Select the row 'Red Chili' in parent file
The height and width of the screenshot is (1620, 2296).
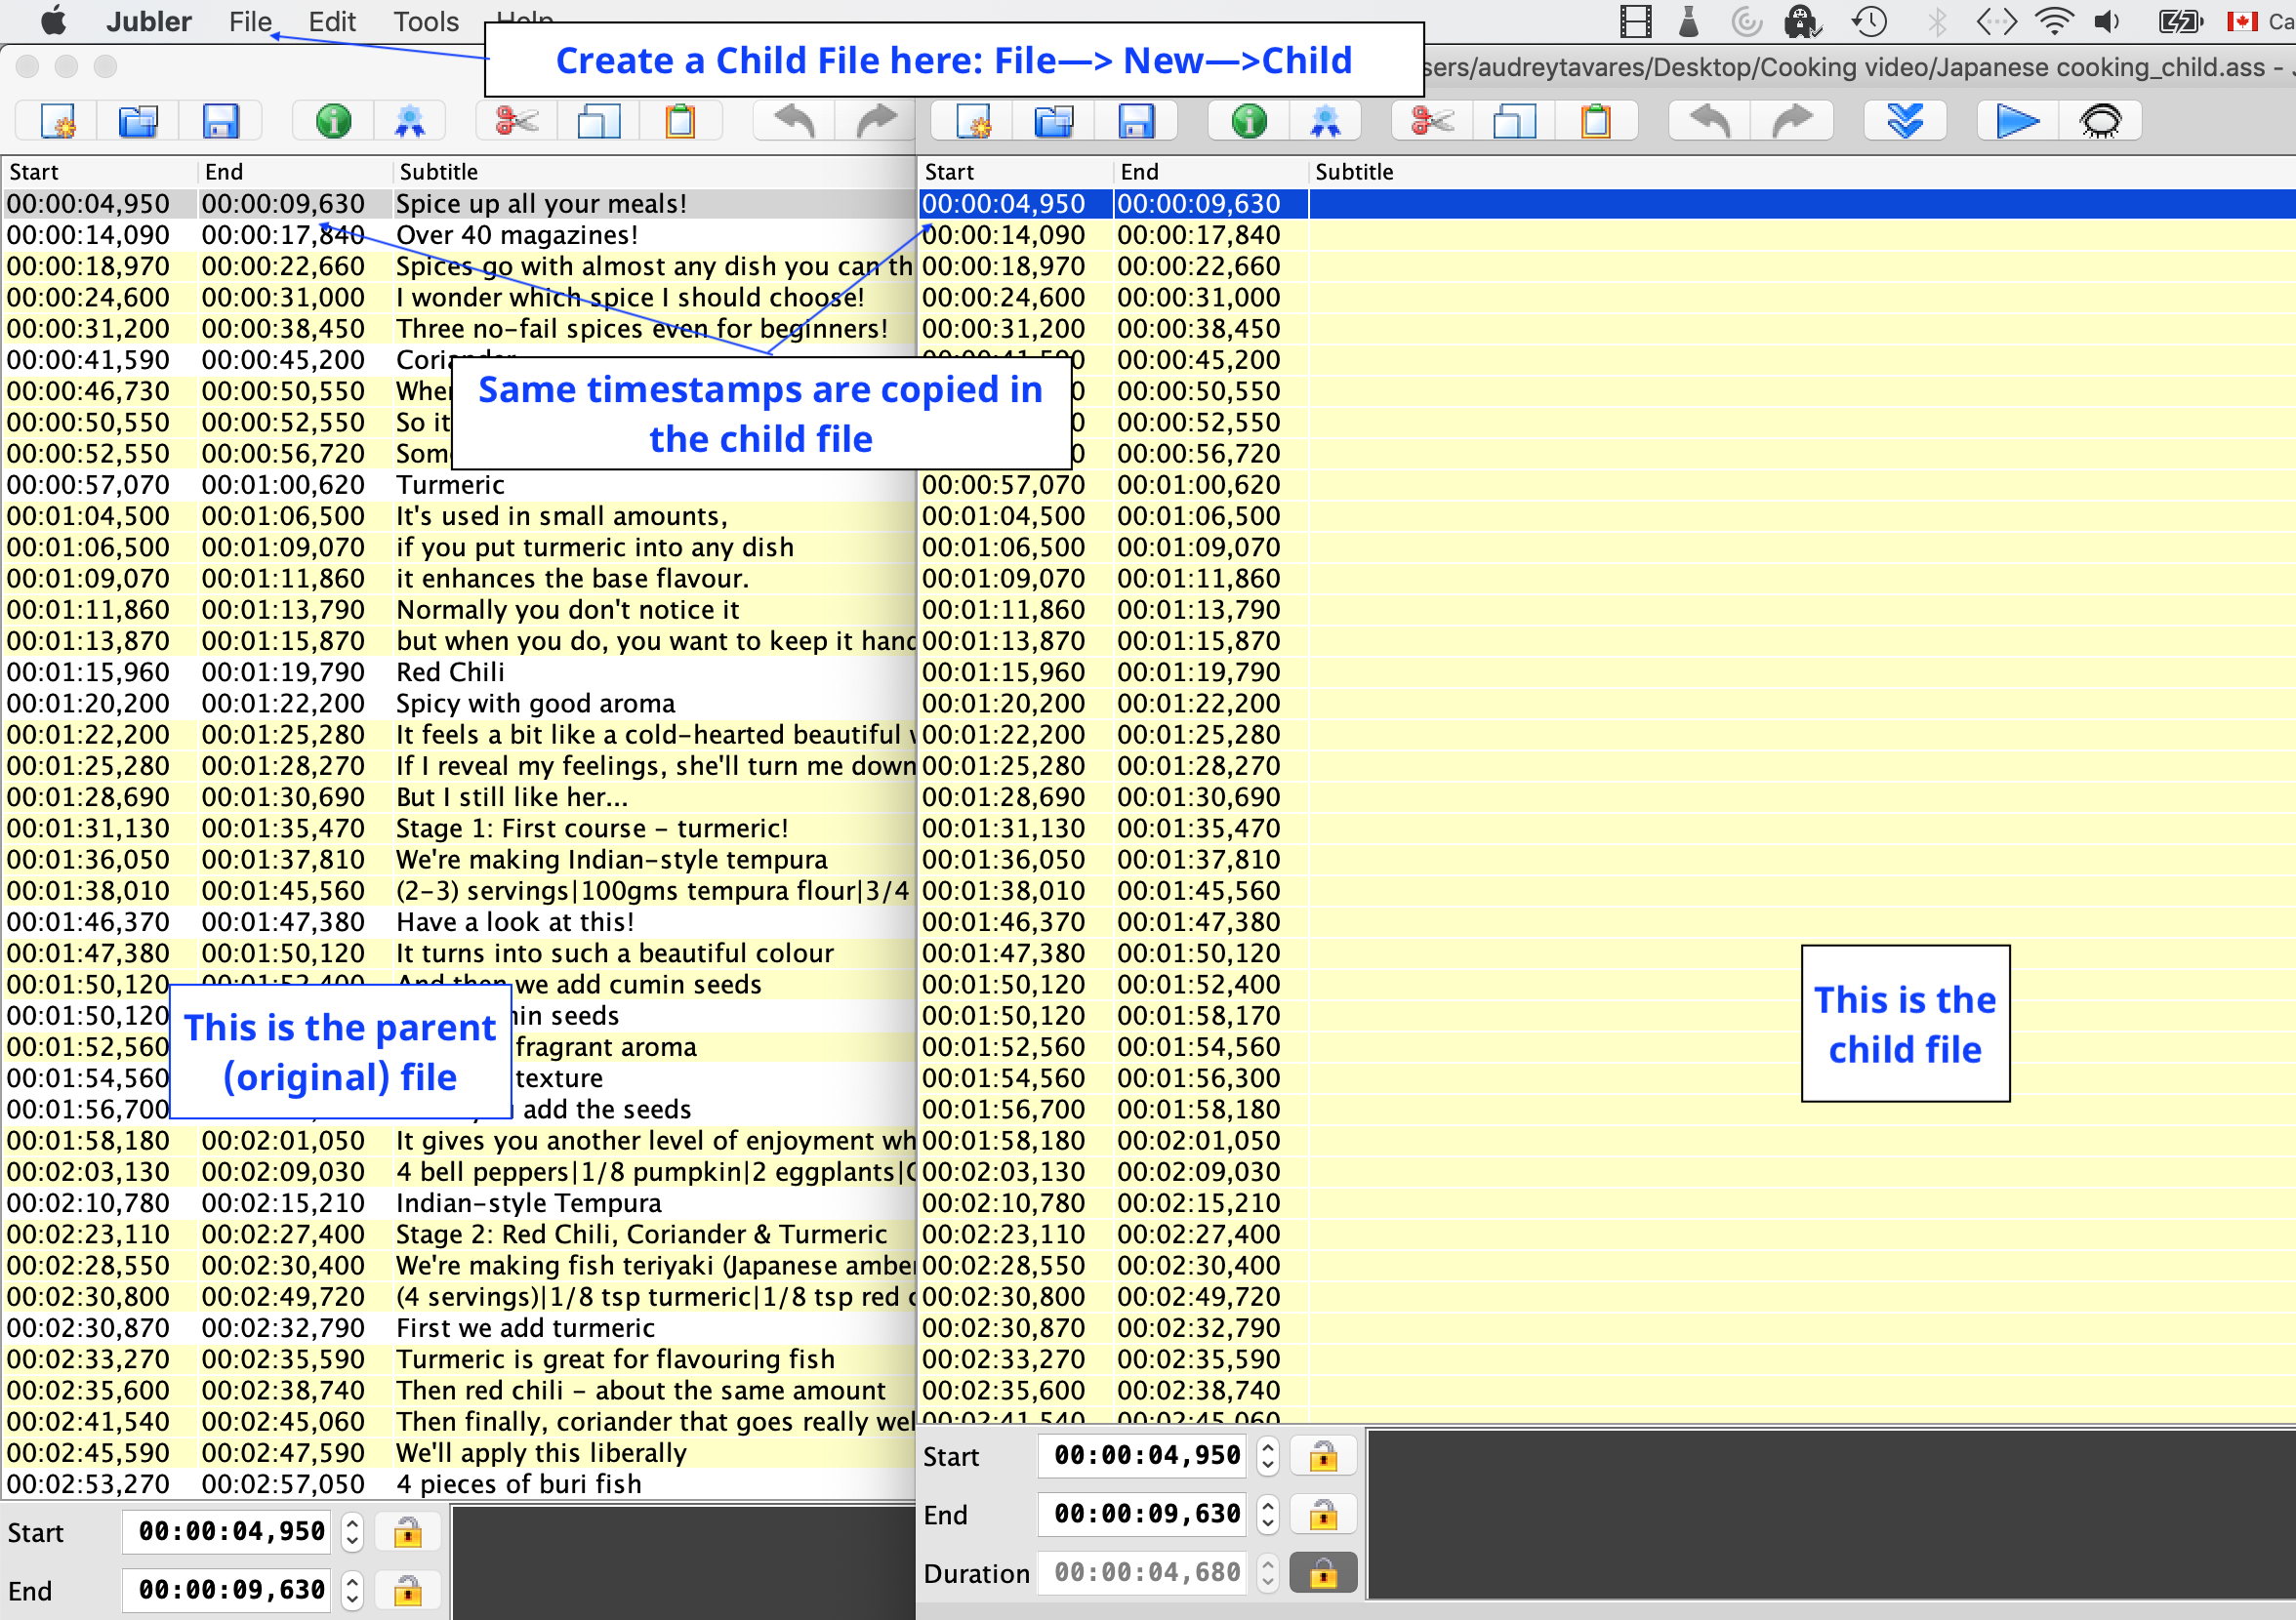coord(458,672)
